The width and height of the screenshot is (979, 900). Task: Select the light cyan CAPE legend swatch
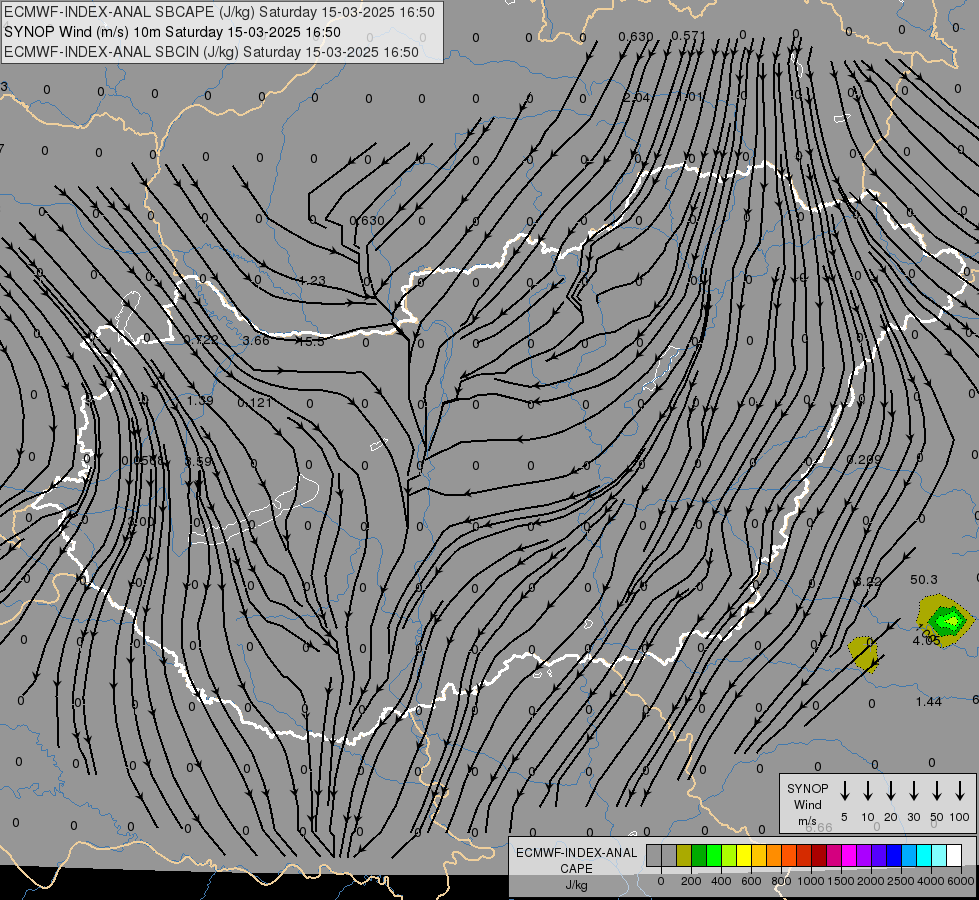938,856
